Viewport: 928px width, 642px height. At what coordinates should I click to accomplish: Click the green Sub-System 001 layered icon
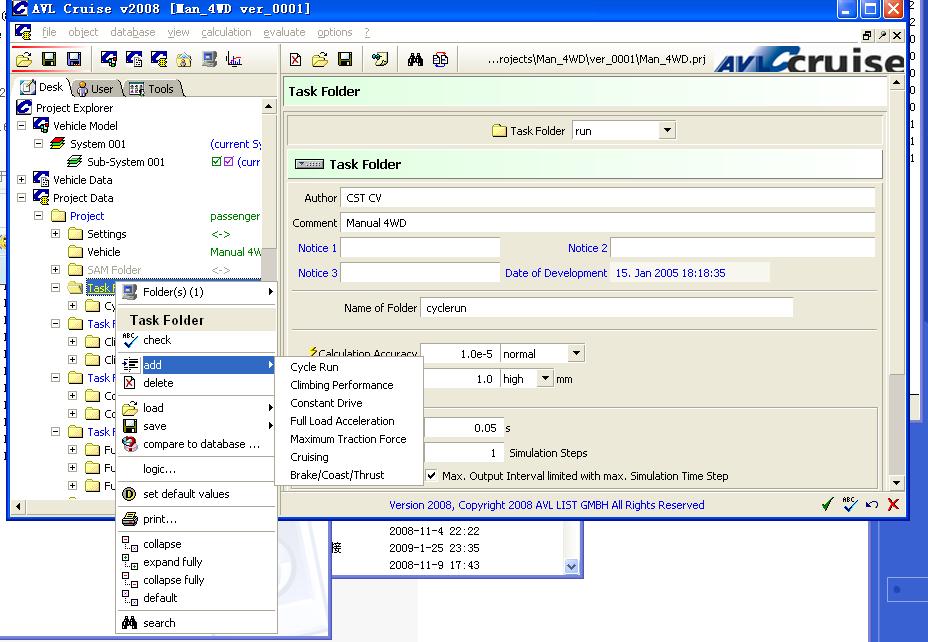tap(75, 161)
